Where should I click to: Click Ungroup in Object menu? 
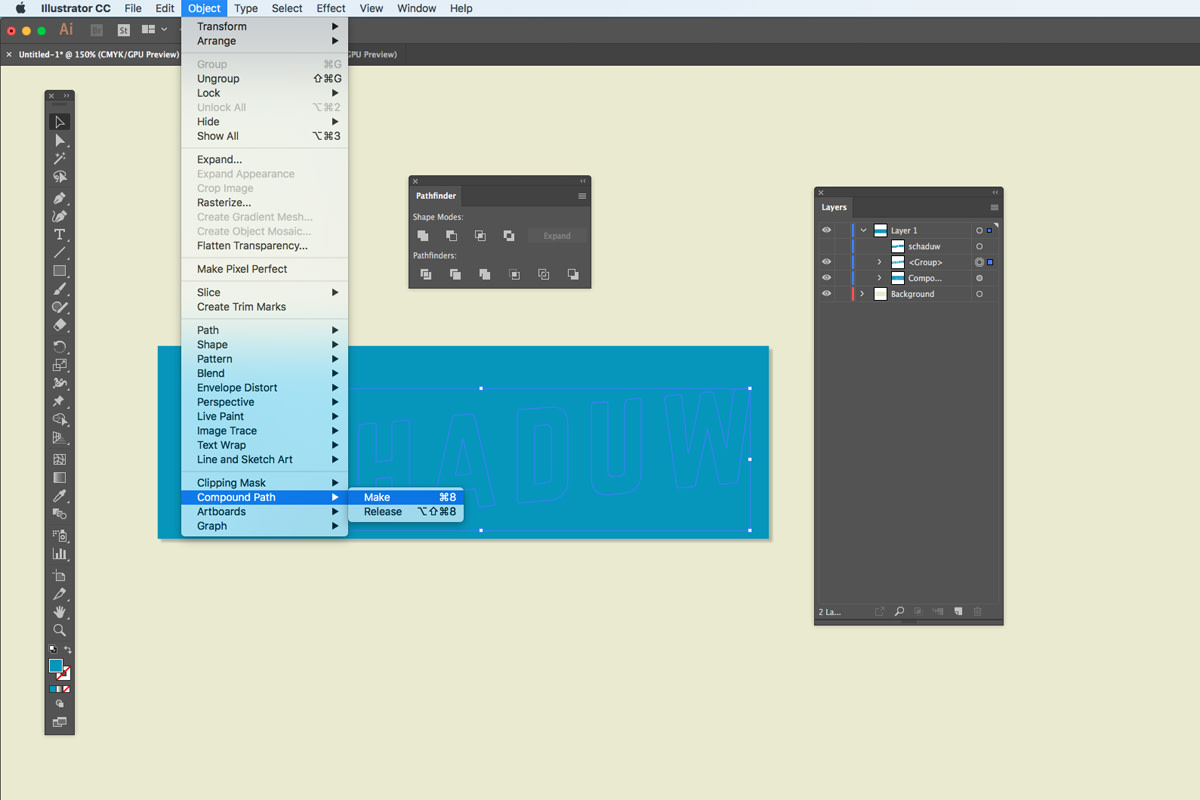(264, 78)
